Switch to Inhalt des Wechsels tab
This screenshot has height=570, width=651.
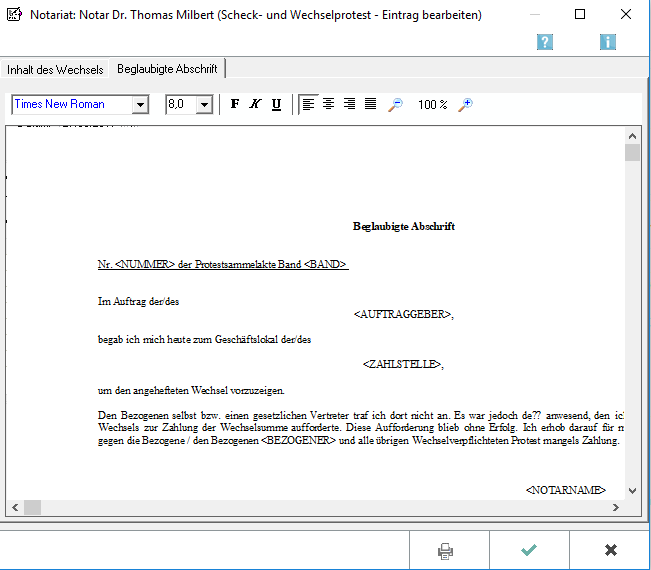click(55, 69)
